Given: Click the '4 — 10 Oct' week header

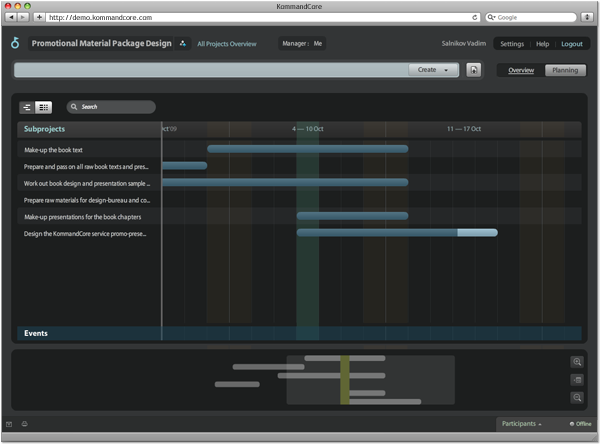Looking at the screenshot, I should tap(308, 129).
